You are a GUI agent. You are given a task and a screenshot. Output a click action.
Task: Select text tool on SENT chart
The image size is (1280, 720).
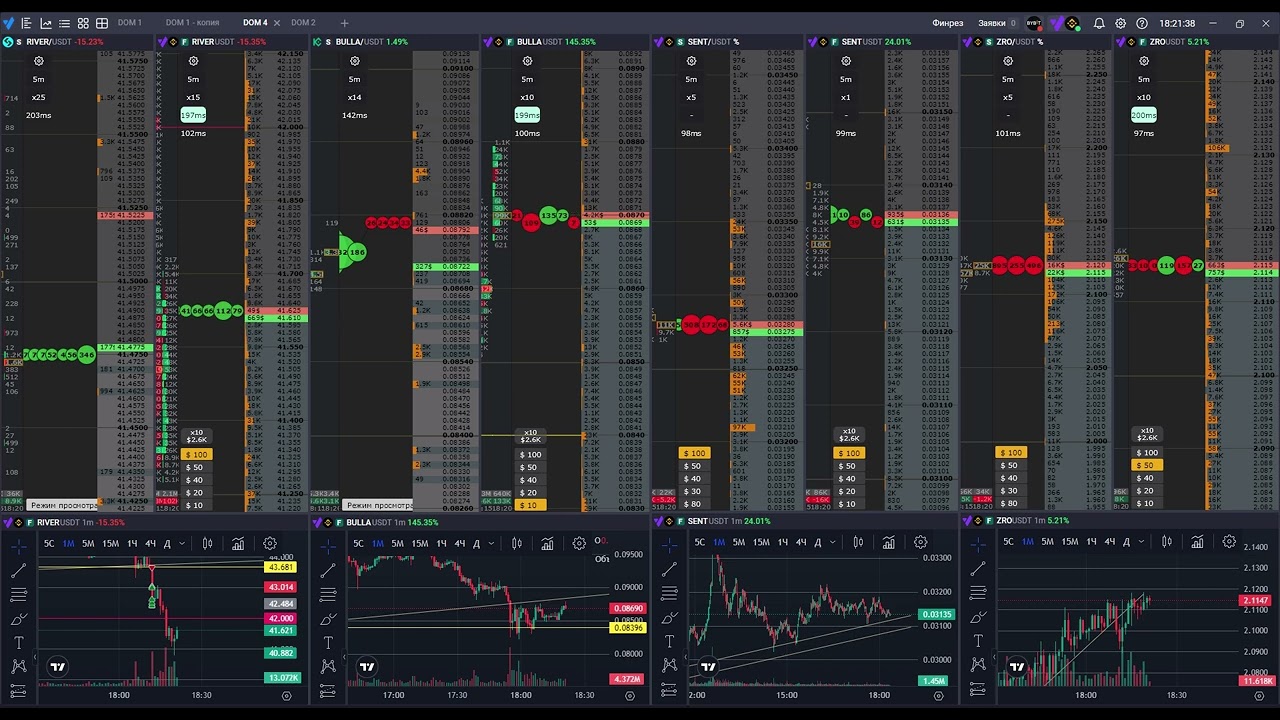coord(669,641)
